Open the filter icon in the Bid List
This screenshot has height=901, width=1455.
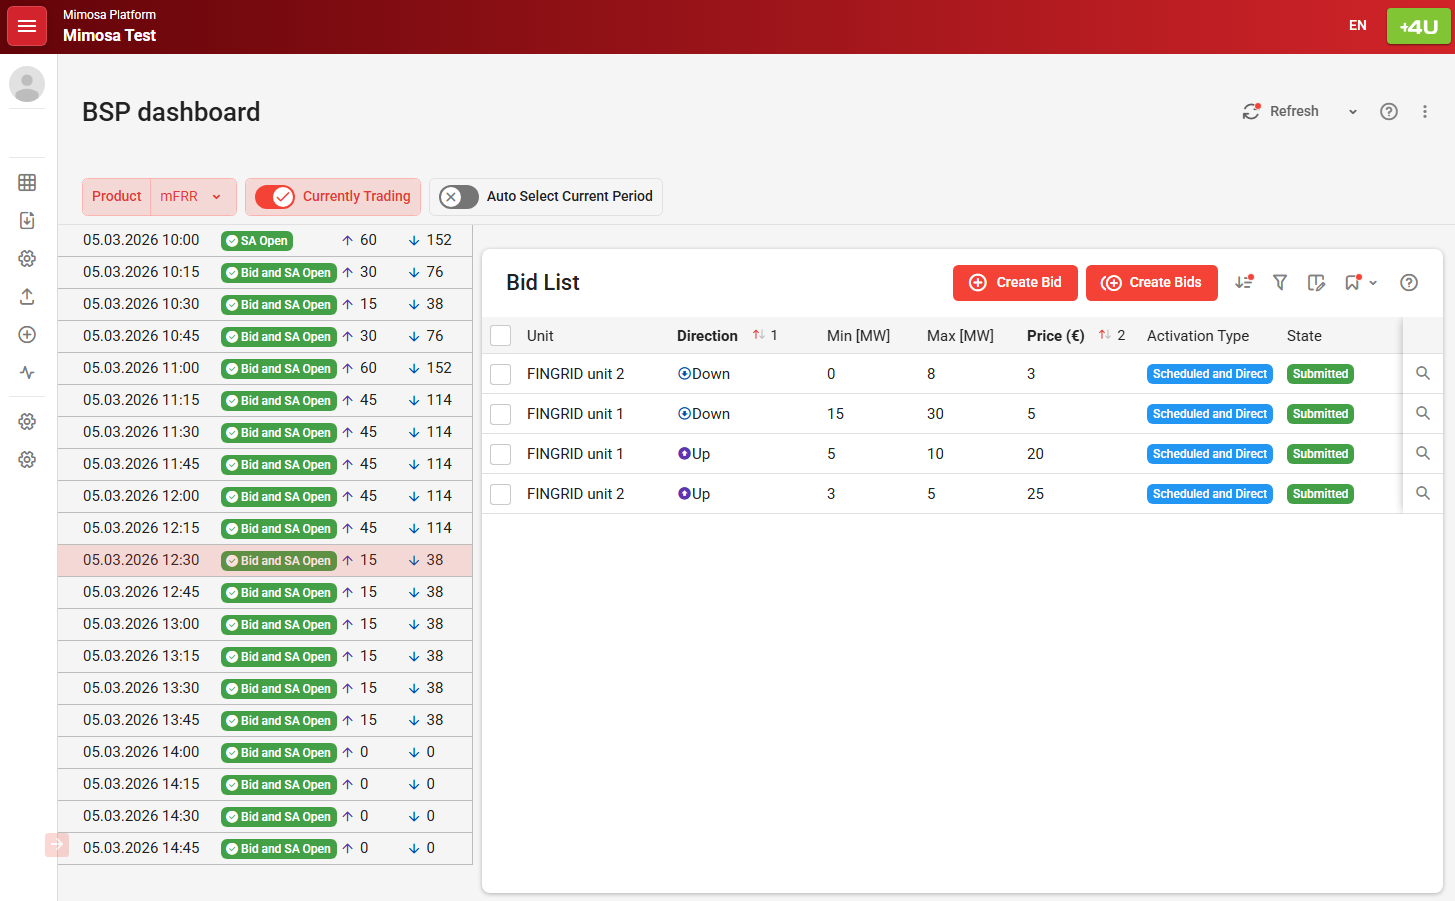click(1280, 283)
